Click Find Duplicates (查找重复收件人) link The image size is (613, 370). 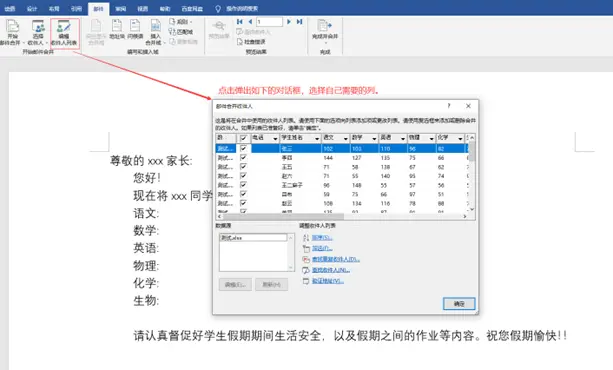(x=335, y=259)
